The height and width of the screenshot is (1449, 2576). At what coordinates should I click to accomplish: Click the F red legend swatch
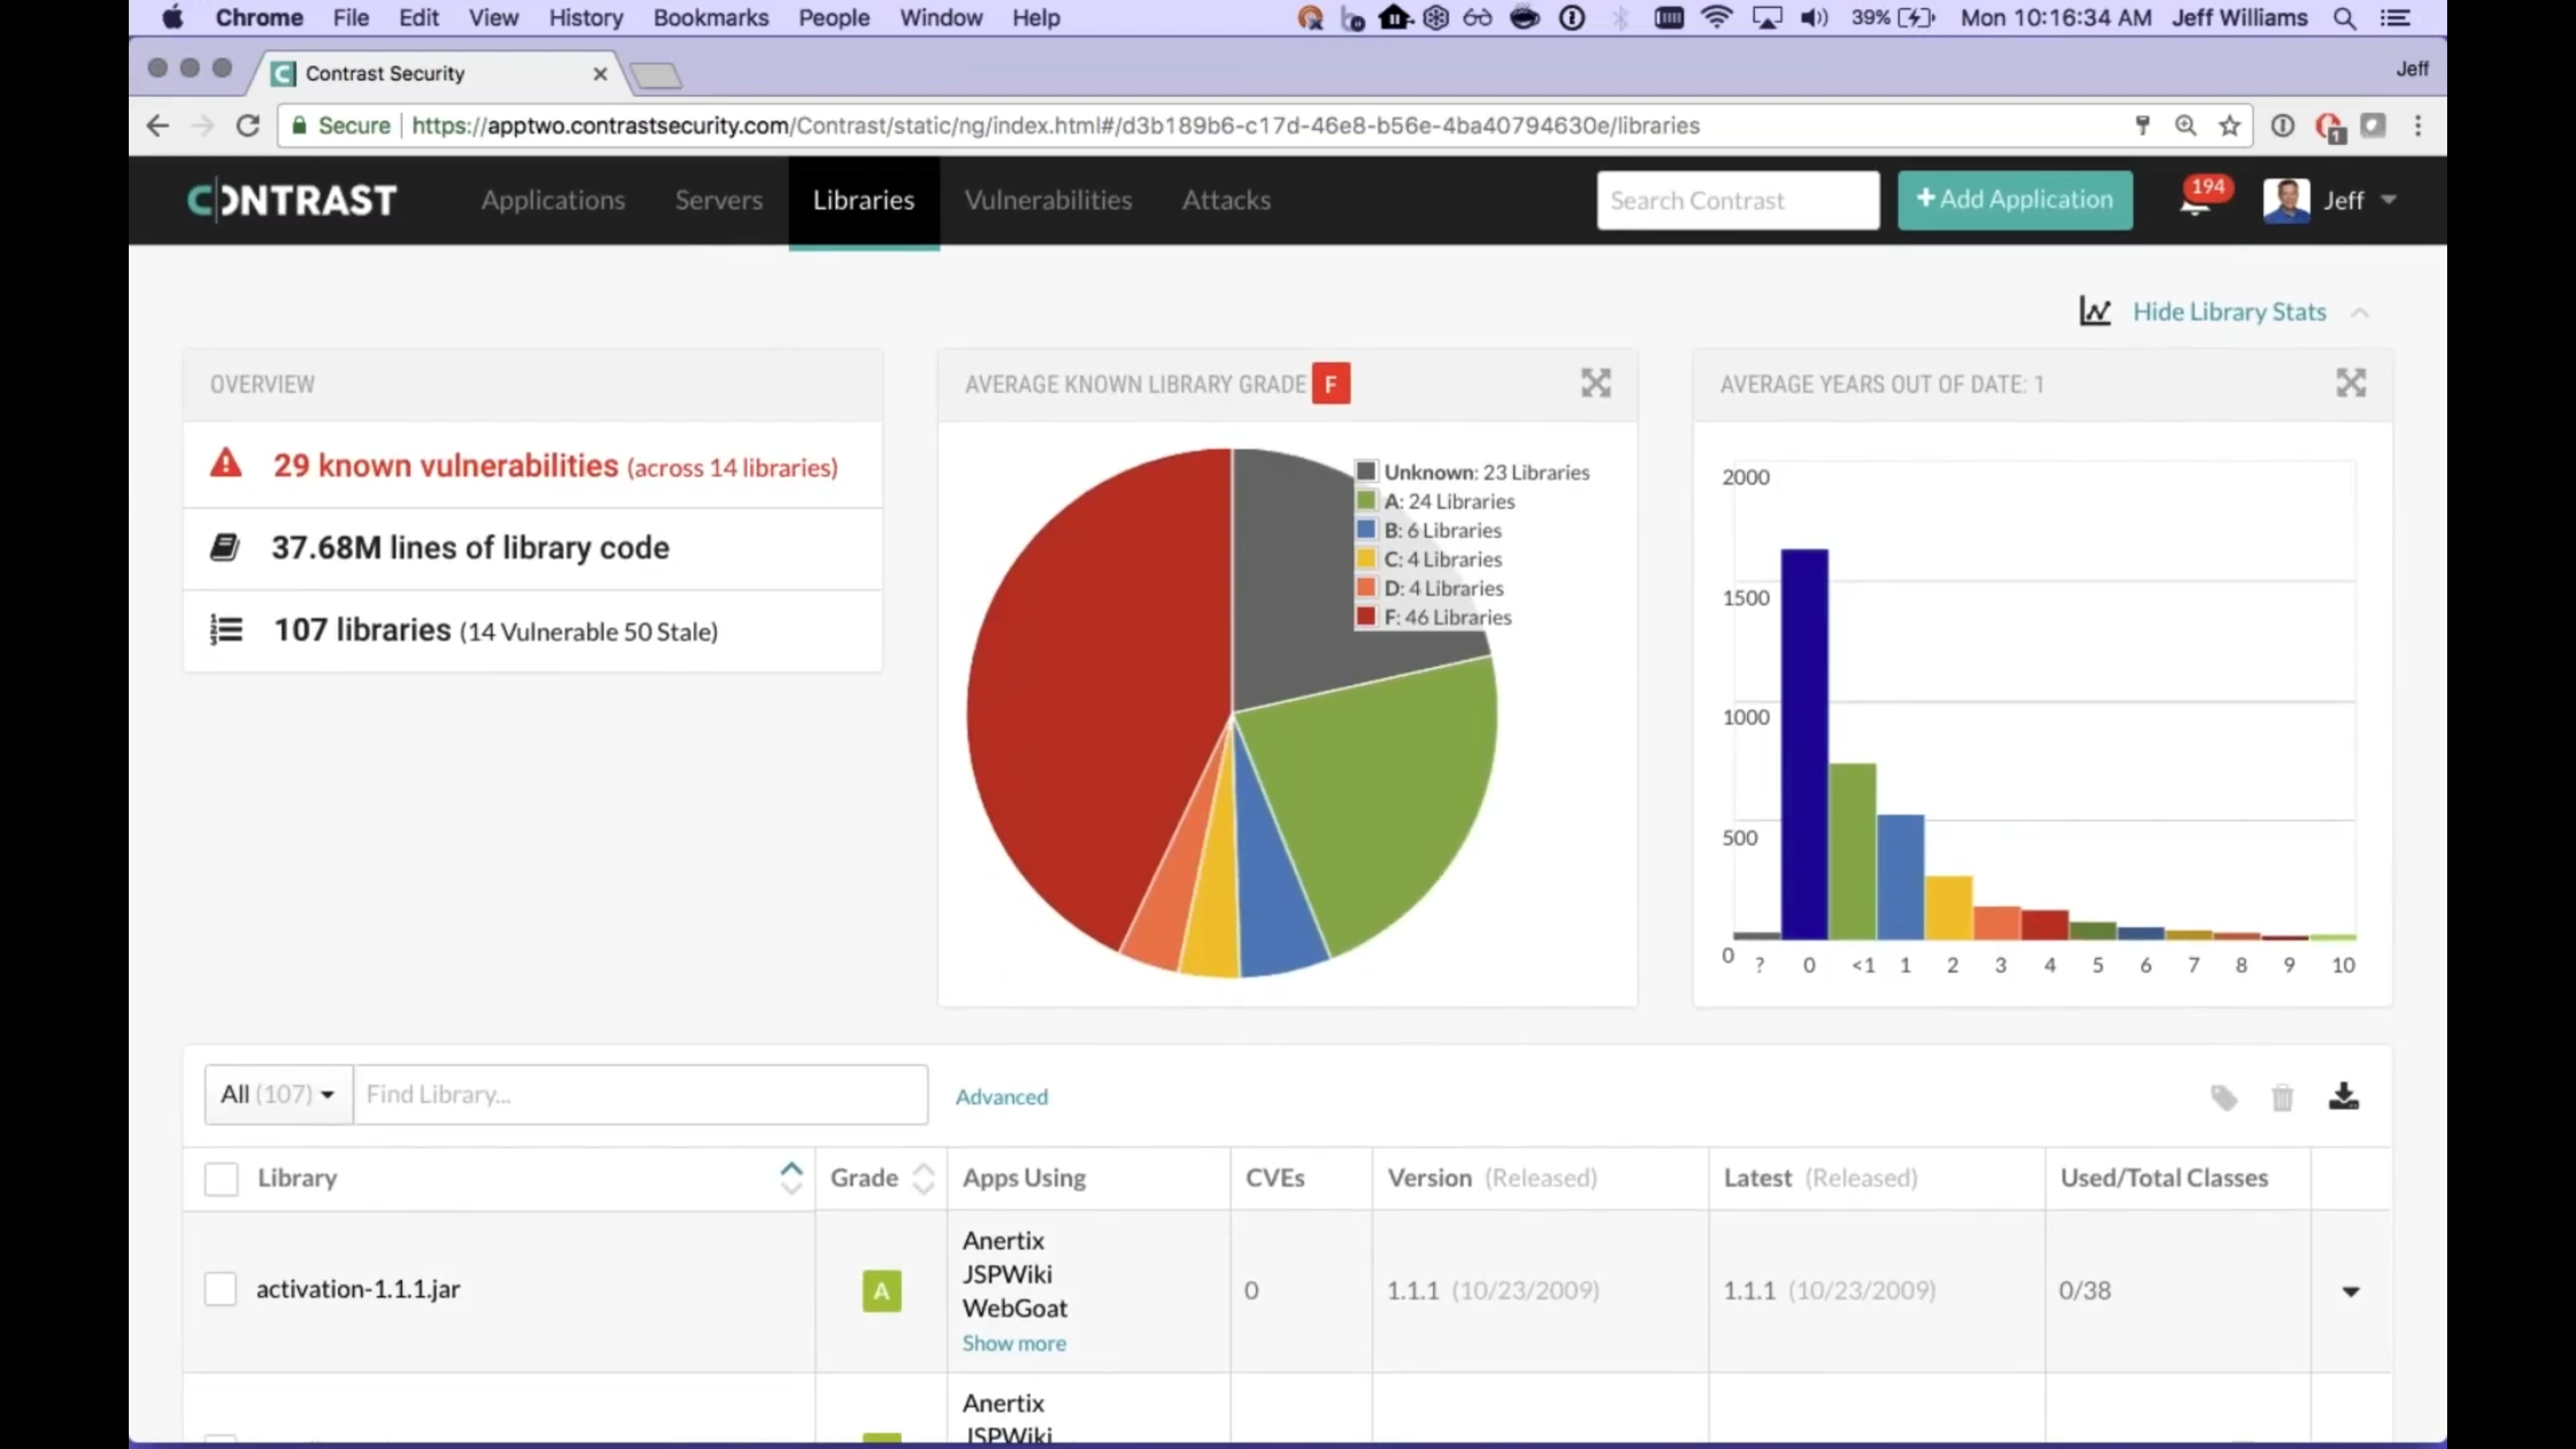tap(1366, 616)
